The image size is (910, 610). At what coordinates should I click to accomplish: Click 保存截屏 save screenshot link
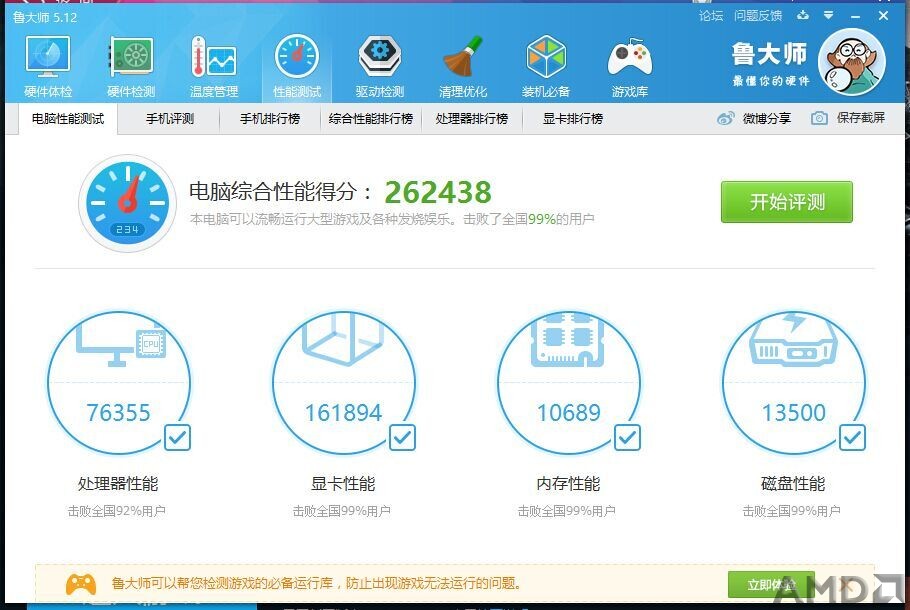[861, 118]
